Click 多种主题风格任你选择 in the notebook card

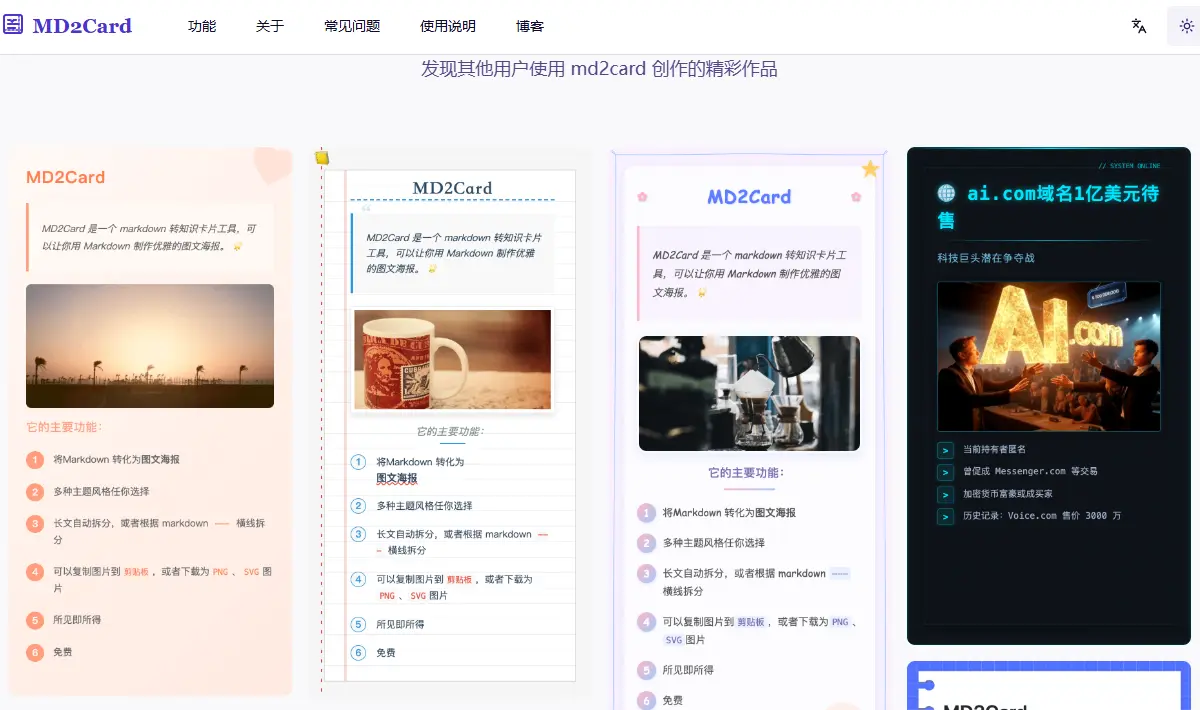(424, 506)
